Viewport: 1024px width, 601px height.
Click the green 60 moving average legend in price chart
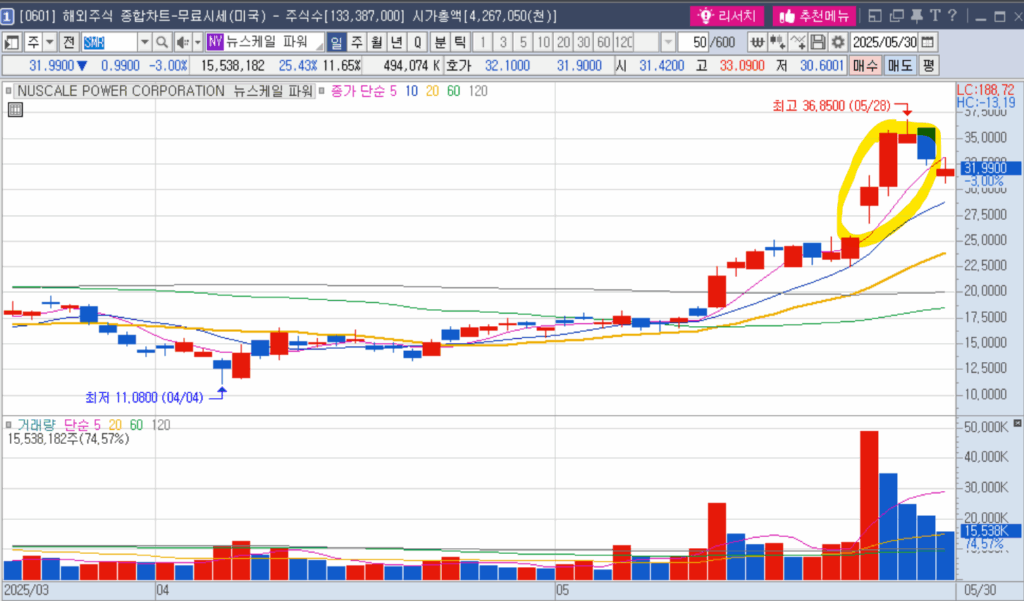(x=454, y=91)
